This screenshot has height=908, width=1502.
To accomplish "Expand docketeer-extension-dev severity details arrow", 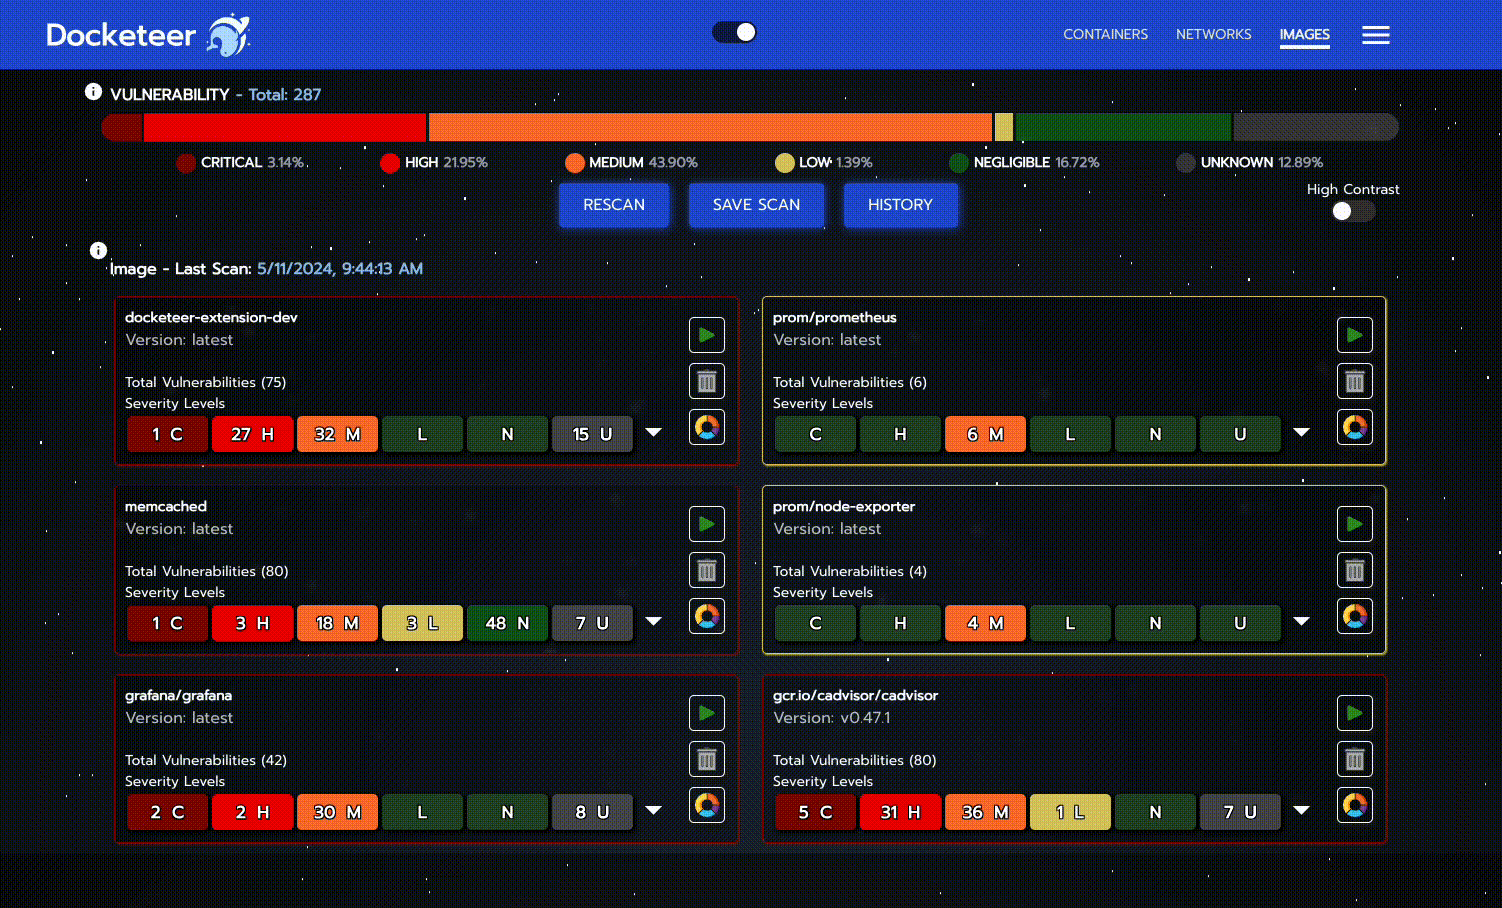I will point(653,433).
